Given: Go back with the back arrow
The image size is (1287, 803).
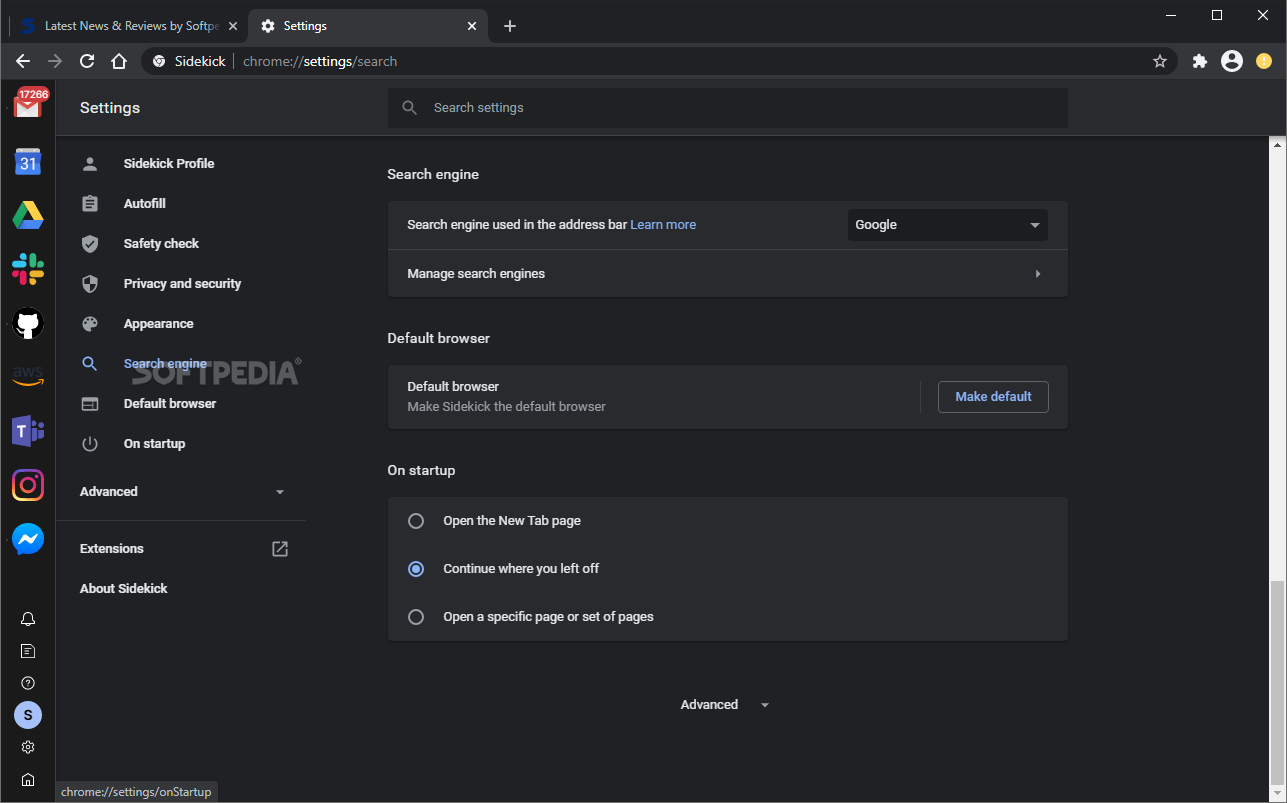Looking at the screenshot, I should (23, 61).
